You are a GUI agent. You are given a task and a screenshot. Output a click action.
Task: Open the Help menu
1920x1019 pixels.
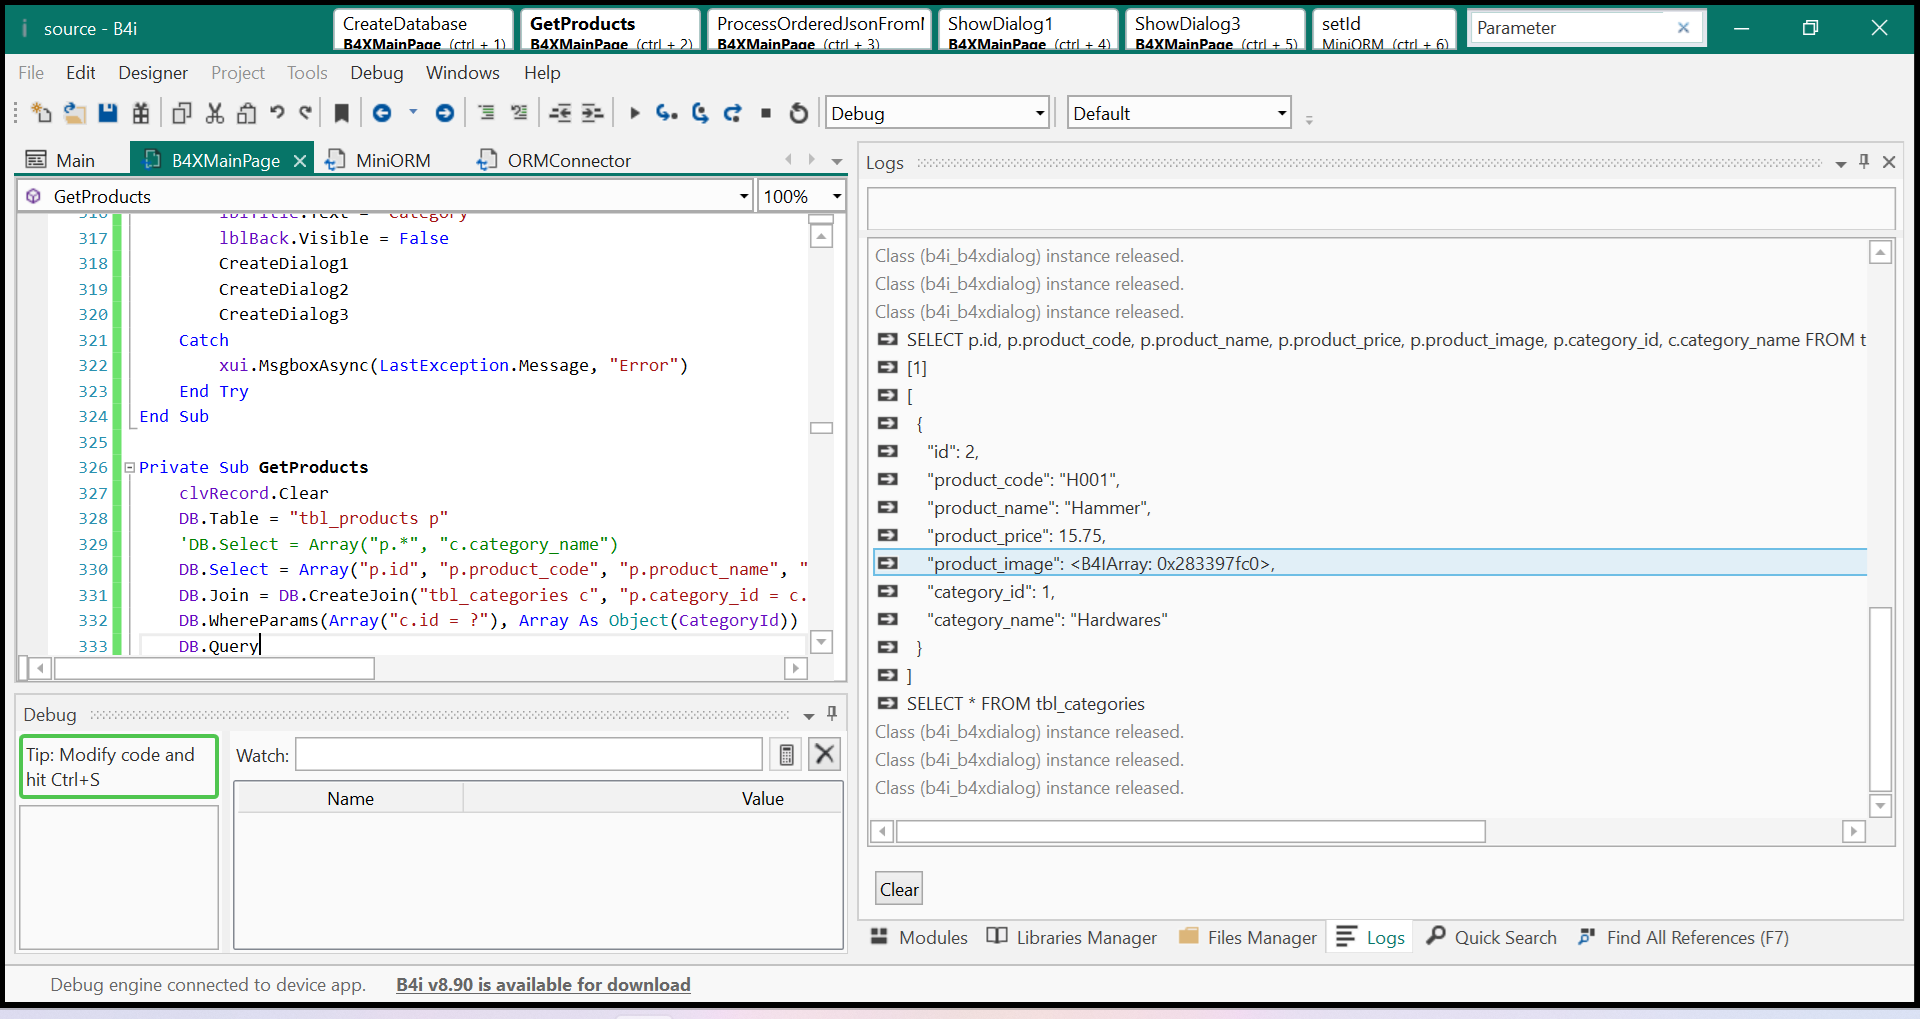coord(542,73)
